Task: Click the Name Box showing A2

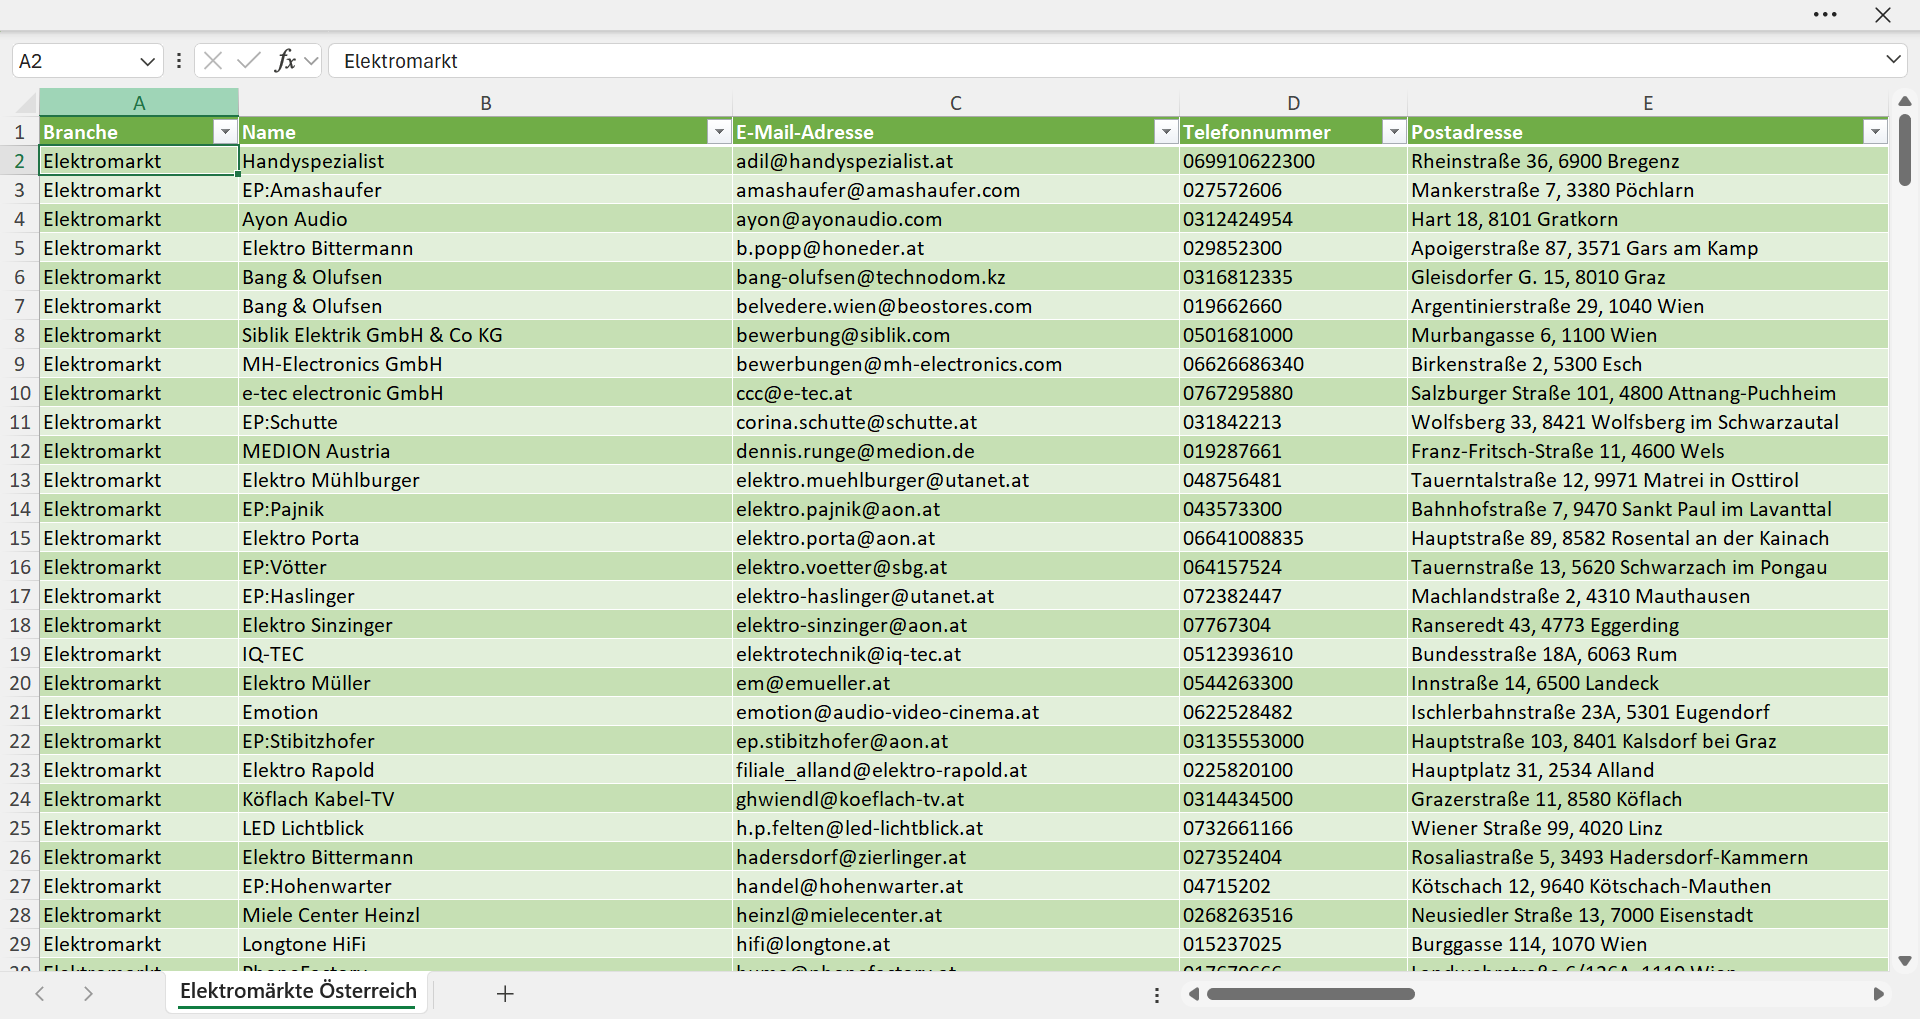Action: pyautogui.click(x=75, y=61)
